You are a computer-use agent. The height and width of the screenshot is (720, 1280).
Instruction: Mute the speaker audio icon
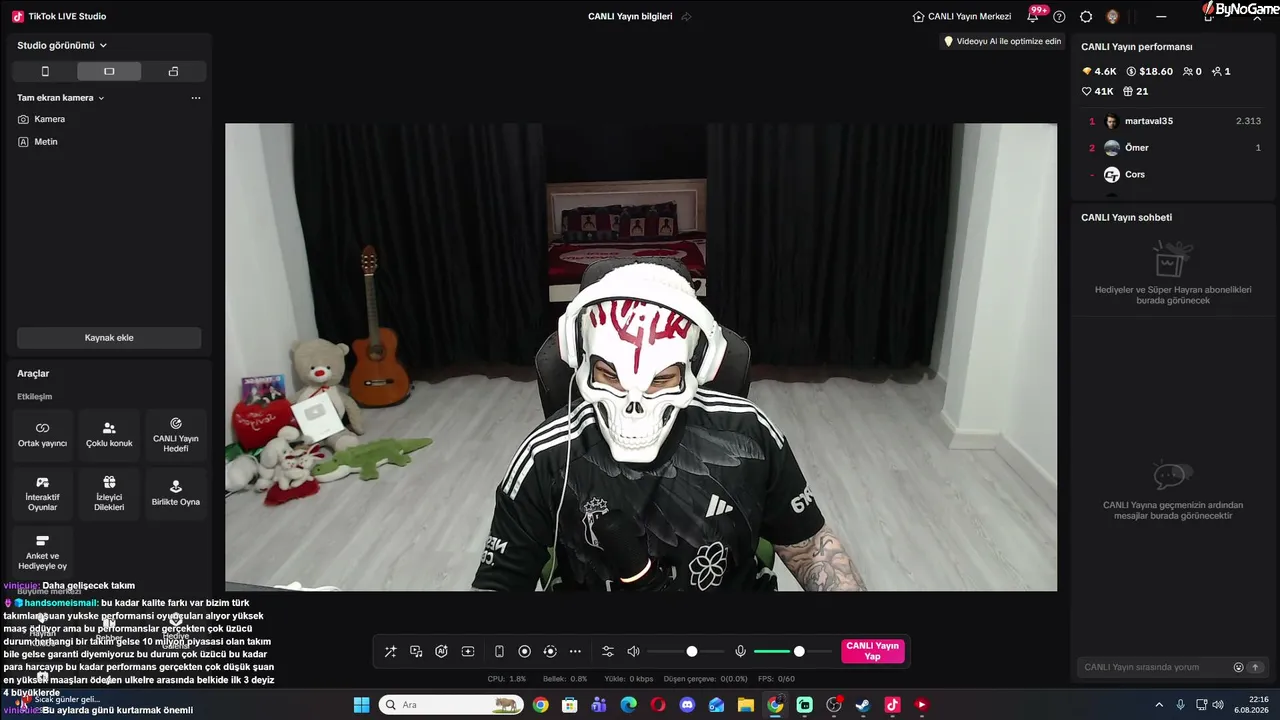[633, 652]
